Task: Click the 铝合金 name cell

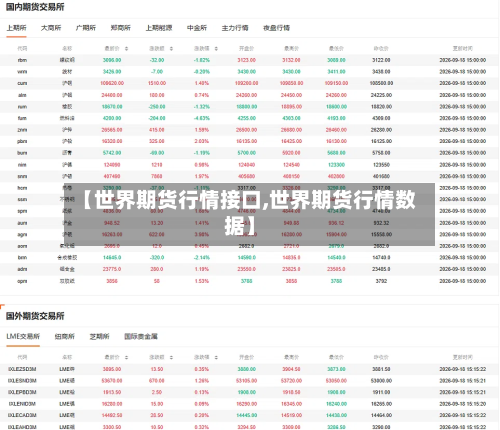Action: tap(67, 269)
